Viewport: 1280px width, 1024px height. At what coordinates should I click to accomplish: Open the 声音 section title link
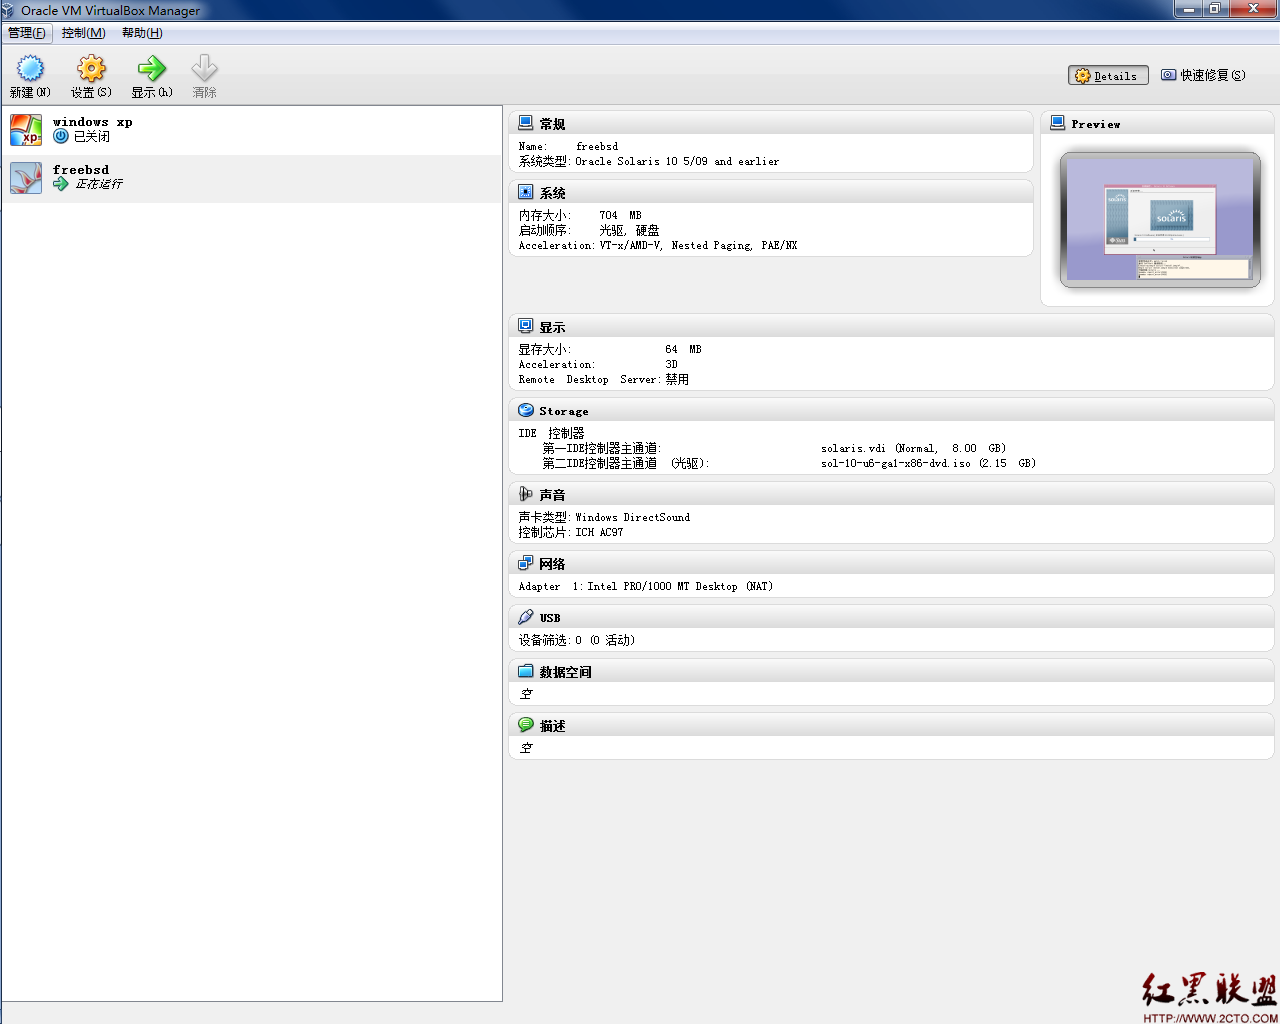point(552,495)
